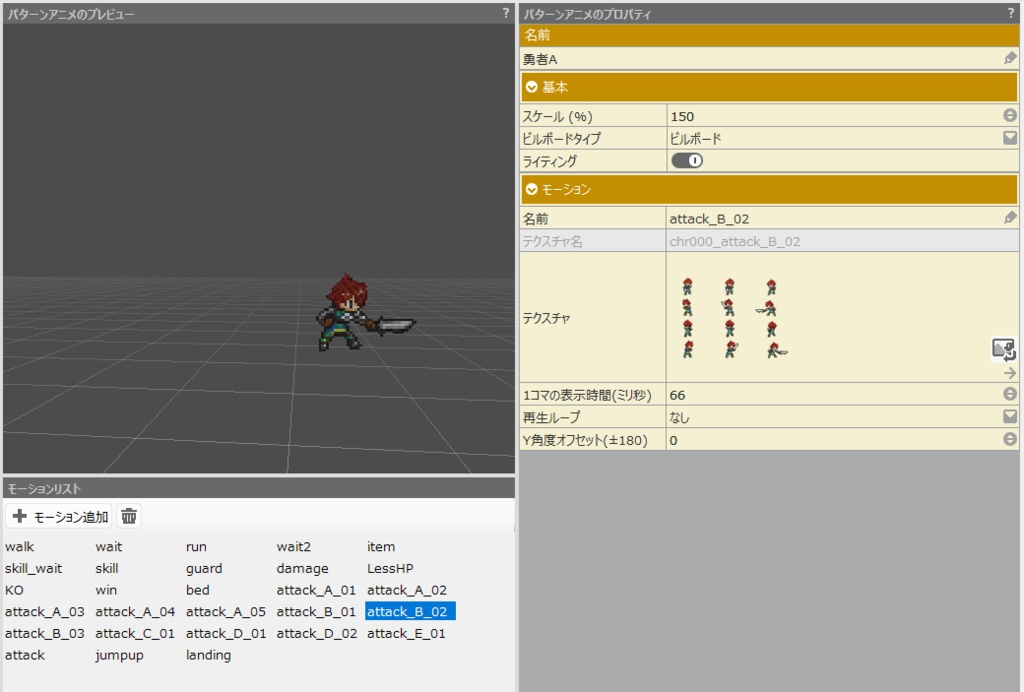This screenshot has height=692, width=1024.
Task: Open the ビルボードタイプ dropdown
Action: (1010, 138)
